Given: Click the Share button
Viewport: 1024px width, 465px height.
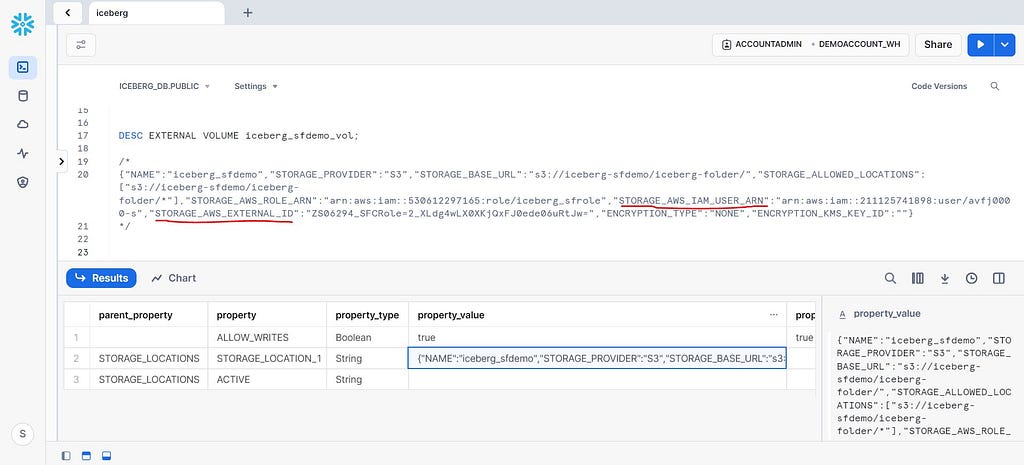Looking at the screenshot, I should point(938,44).
